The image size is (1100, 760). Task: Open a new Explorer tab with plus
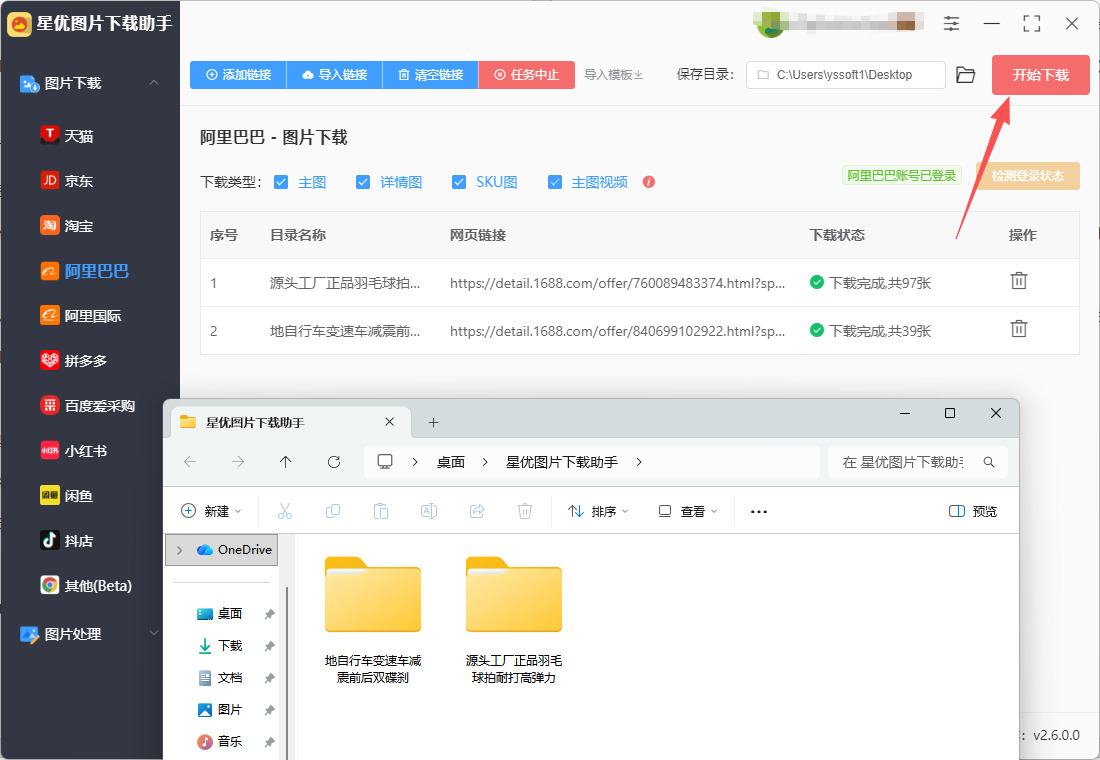[x=433, y=422]
